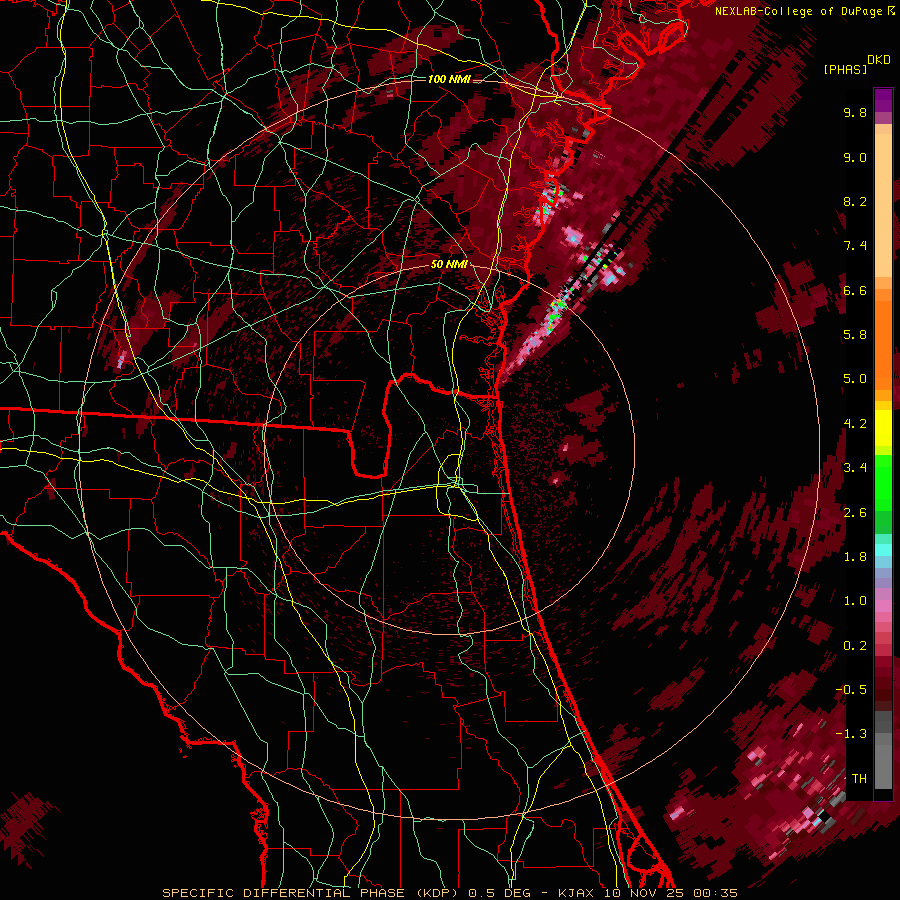The image size is (900, 900).
Task: Pick the bright green band on color scale
Action: (x=883, y=482)
